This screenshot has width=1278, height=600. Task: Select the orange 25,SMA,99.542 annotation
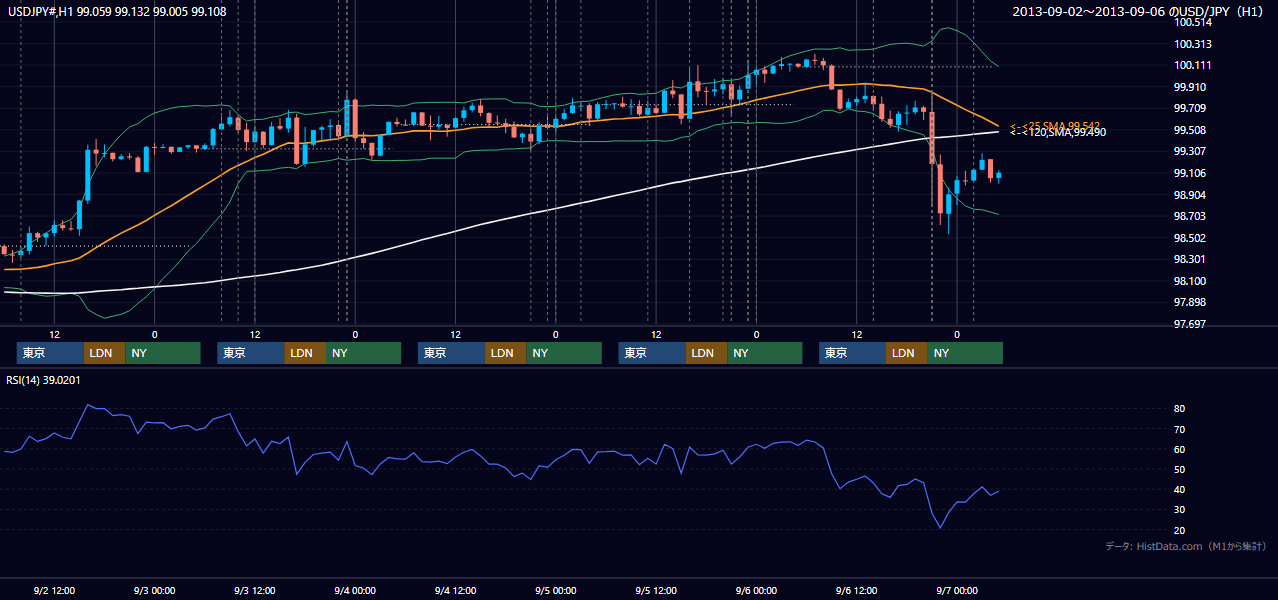coord(1055,125)
